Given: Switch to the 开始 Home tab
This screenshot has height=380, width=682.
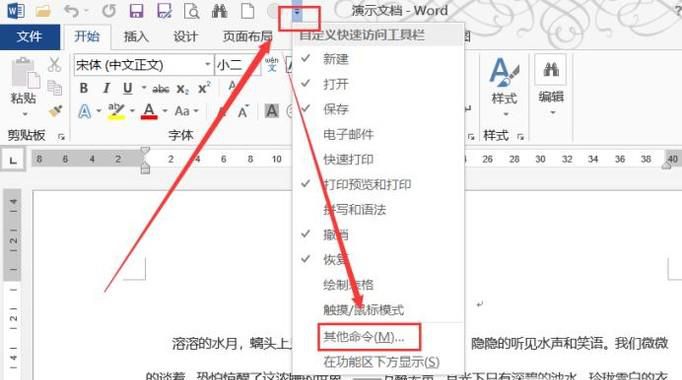Looking at the screenshot, I should click(x=87, y=37).
